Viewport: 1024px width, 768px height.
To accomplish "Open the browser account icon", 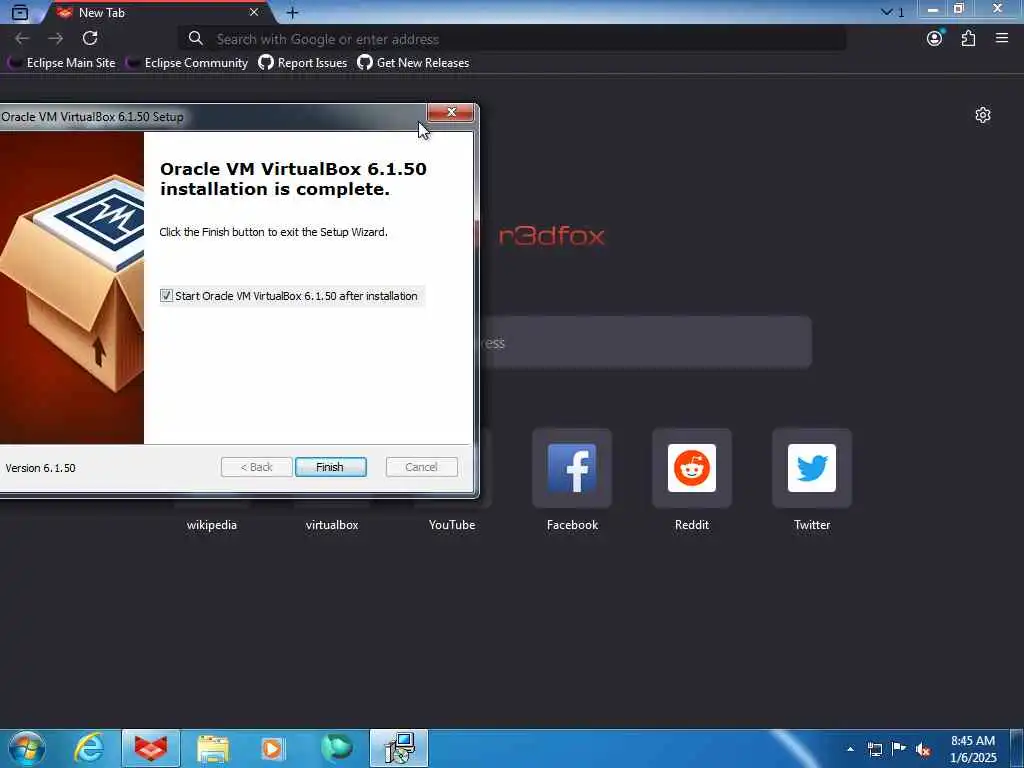I will pos(935,39).
